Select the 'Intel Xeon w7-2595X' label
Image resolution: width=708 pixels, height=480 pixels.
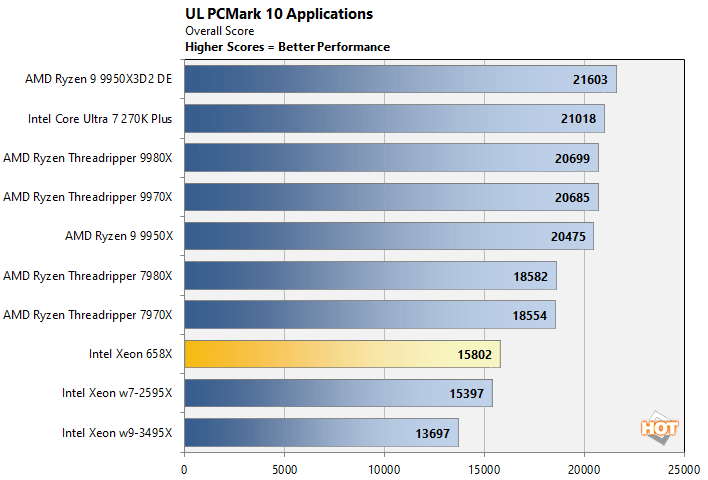click(x=117, y=393)
